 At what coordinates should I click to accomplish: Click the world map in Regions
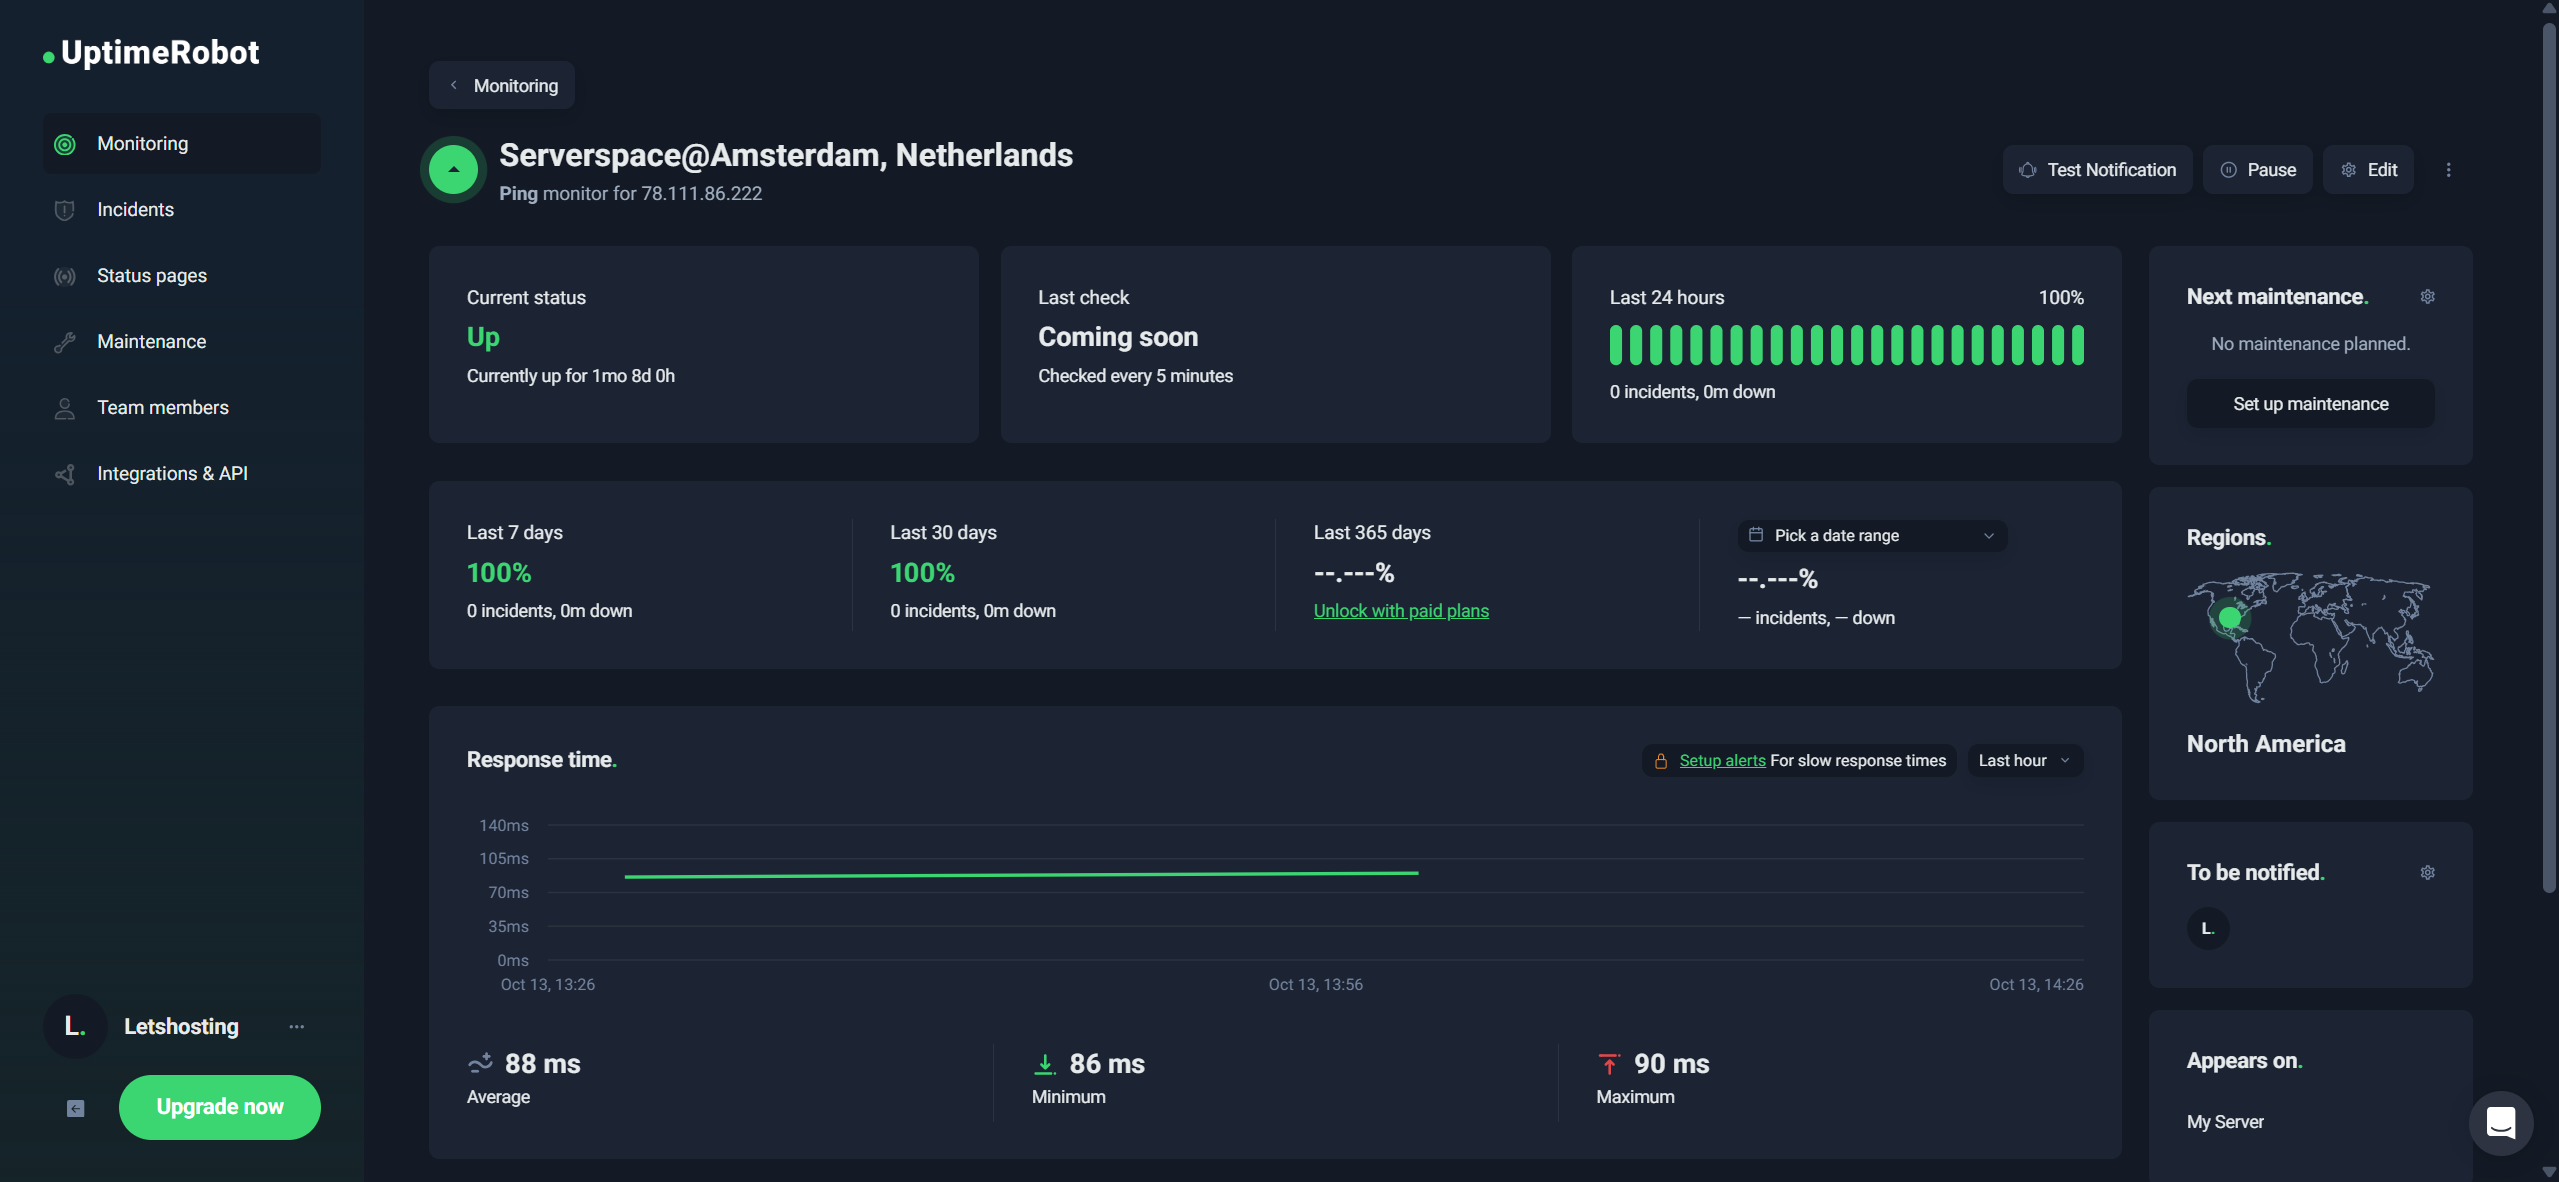[x=2310, y=637]
